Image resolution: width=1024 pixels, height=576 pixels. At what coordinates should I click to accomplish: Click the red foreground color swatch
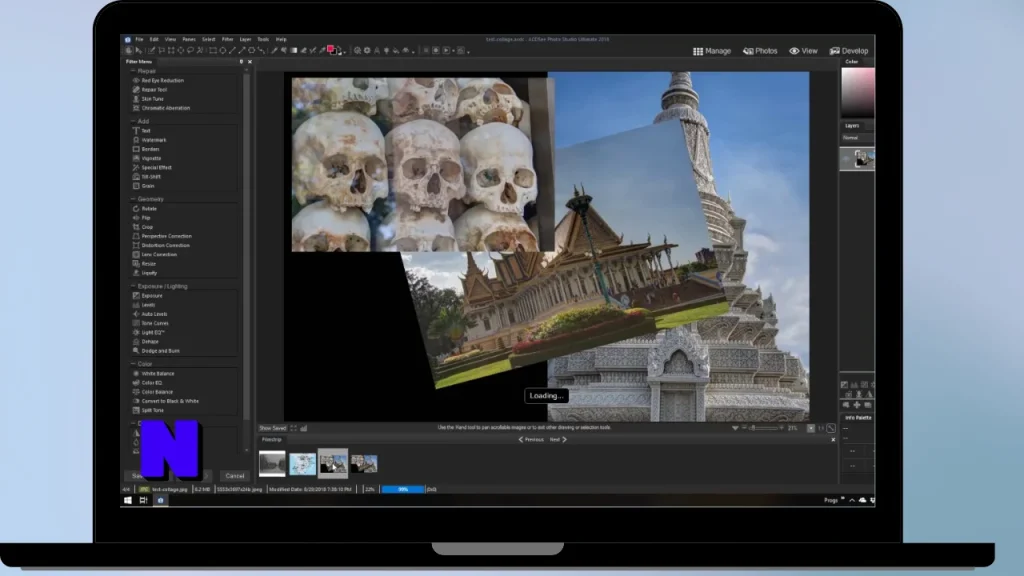point(330,49)
